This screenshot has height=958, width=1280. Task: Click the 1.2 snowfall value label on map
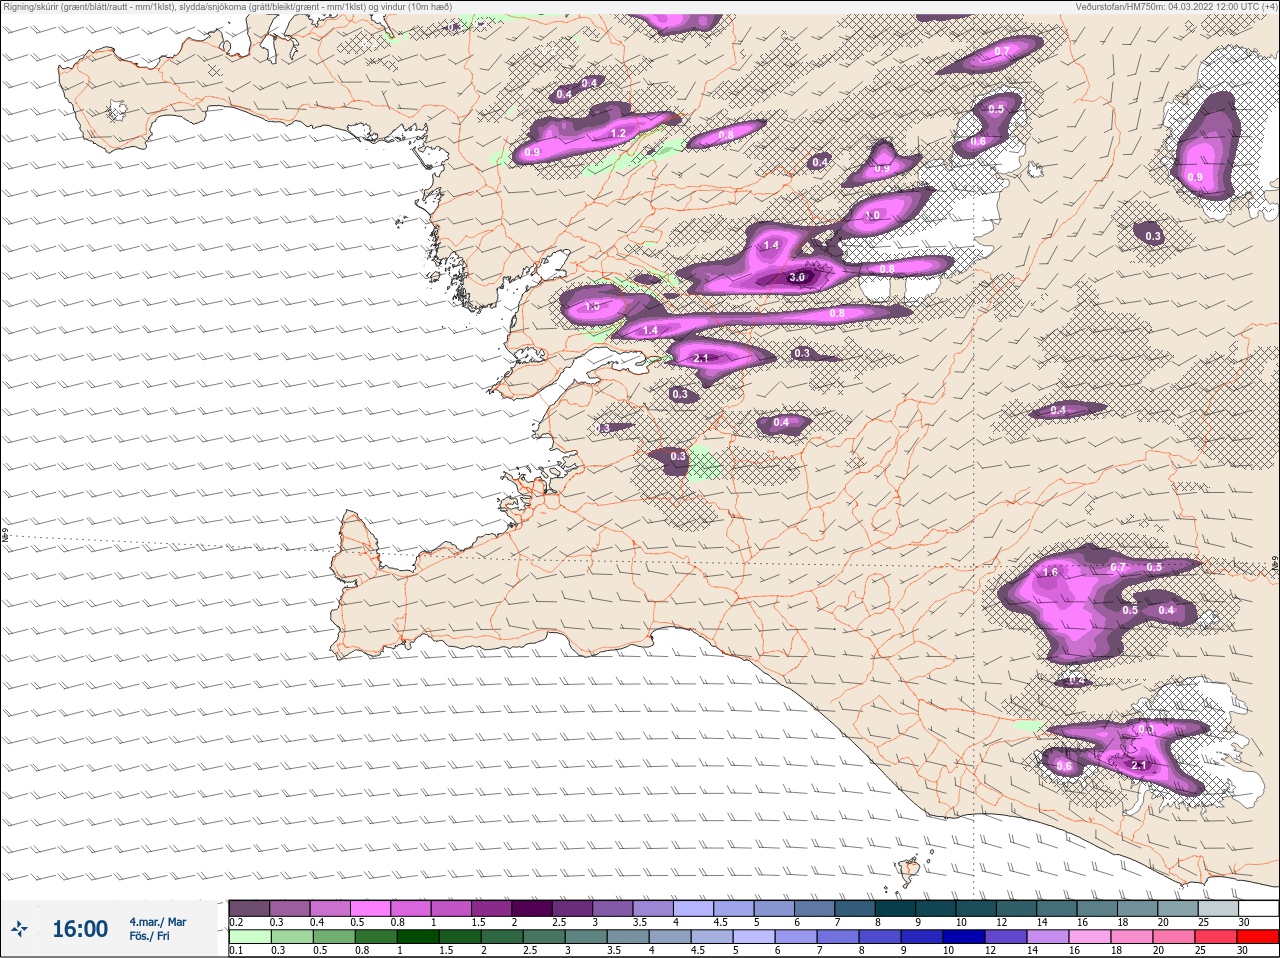[x=618, y=134]
